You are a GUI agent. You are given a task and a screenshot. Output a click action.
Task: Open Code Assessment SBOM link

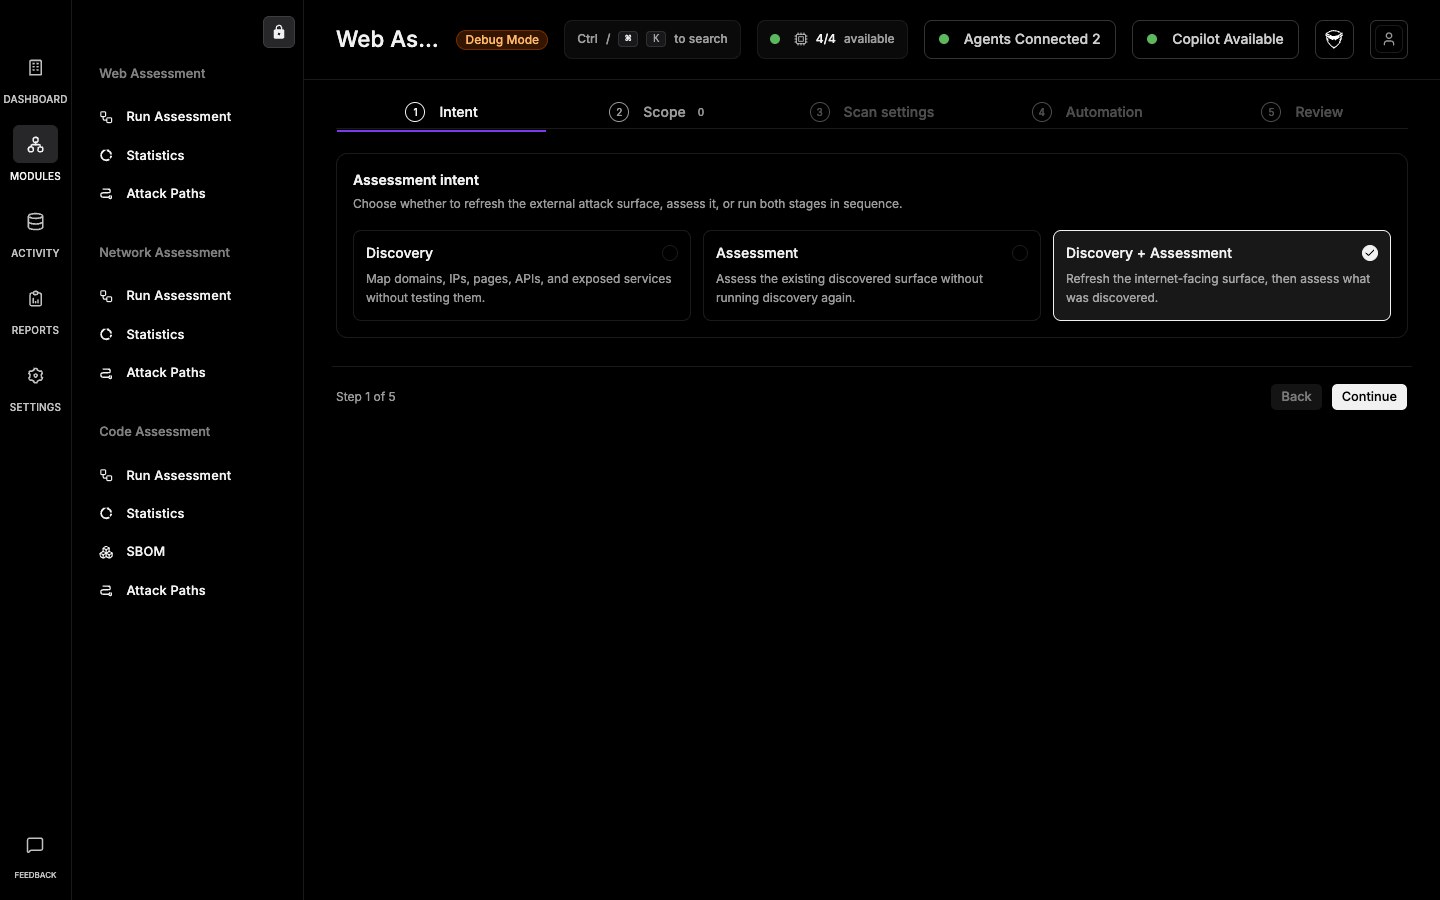(146, 552)
